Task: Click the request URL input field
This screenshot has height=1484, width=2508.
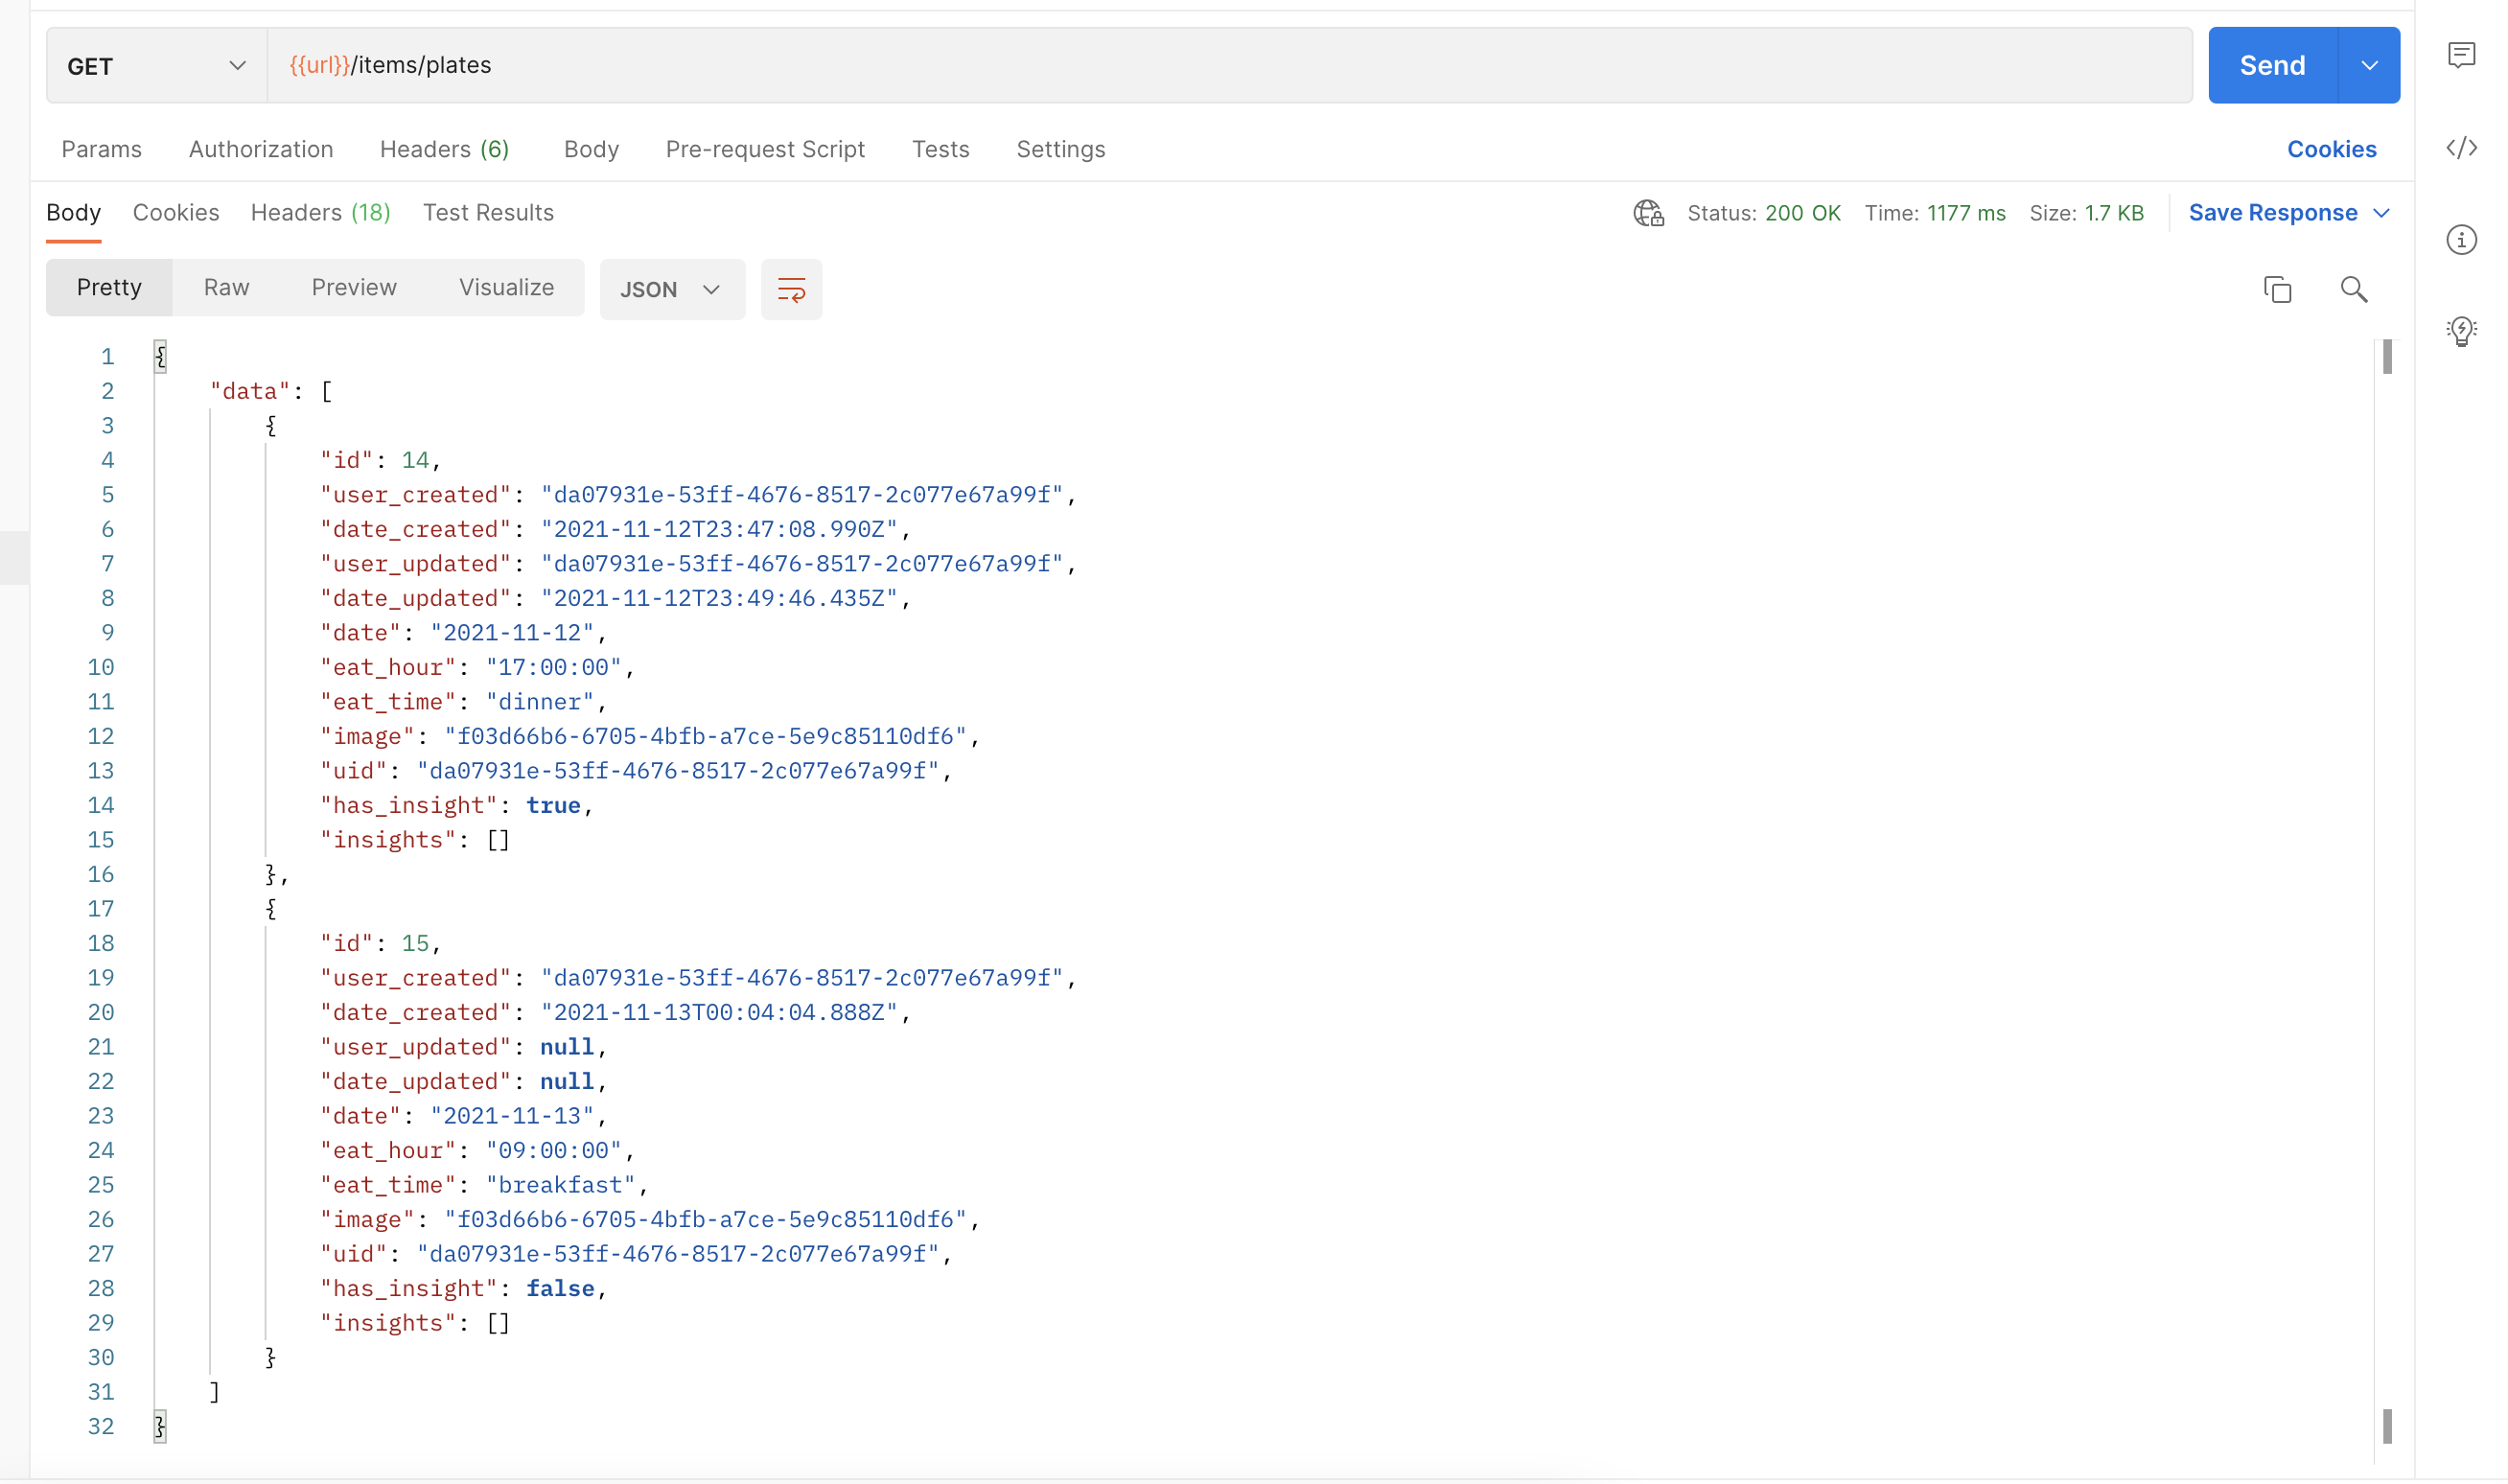Action: 1229,66
